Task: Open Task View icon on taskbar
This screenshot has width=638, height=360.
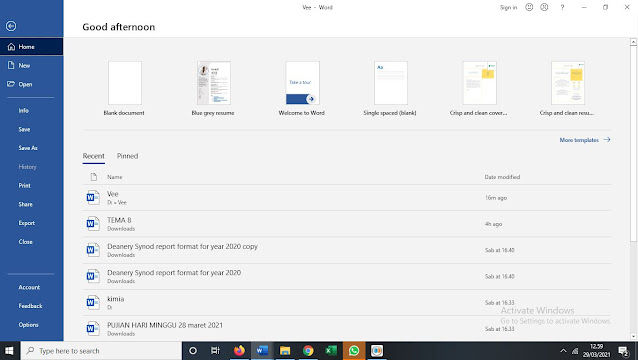Action: coord(215,350)
